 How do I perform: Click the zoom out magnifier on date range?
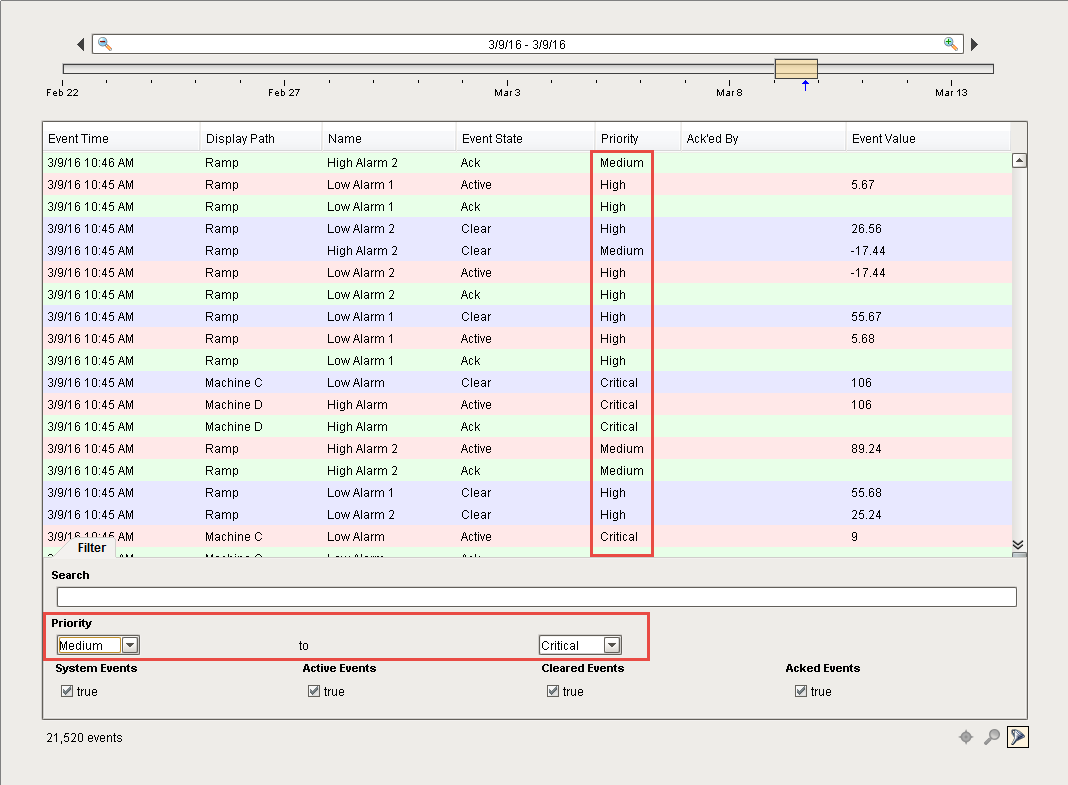tap(104, 44)
